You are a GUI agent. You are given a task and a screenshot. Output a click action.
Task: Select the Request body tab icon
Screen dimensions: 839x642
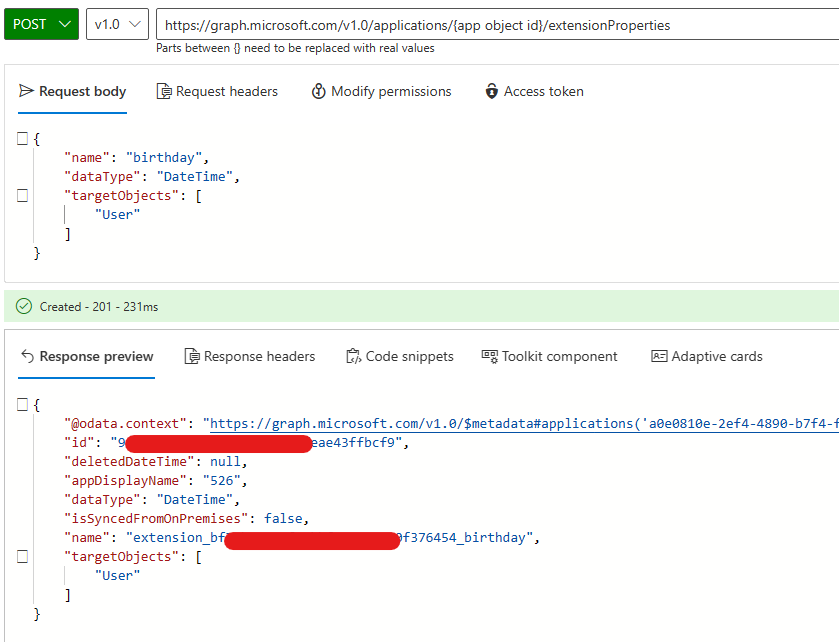[x=28, y=91]
